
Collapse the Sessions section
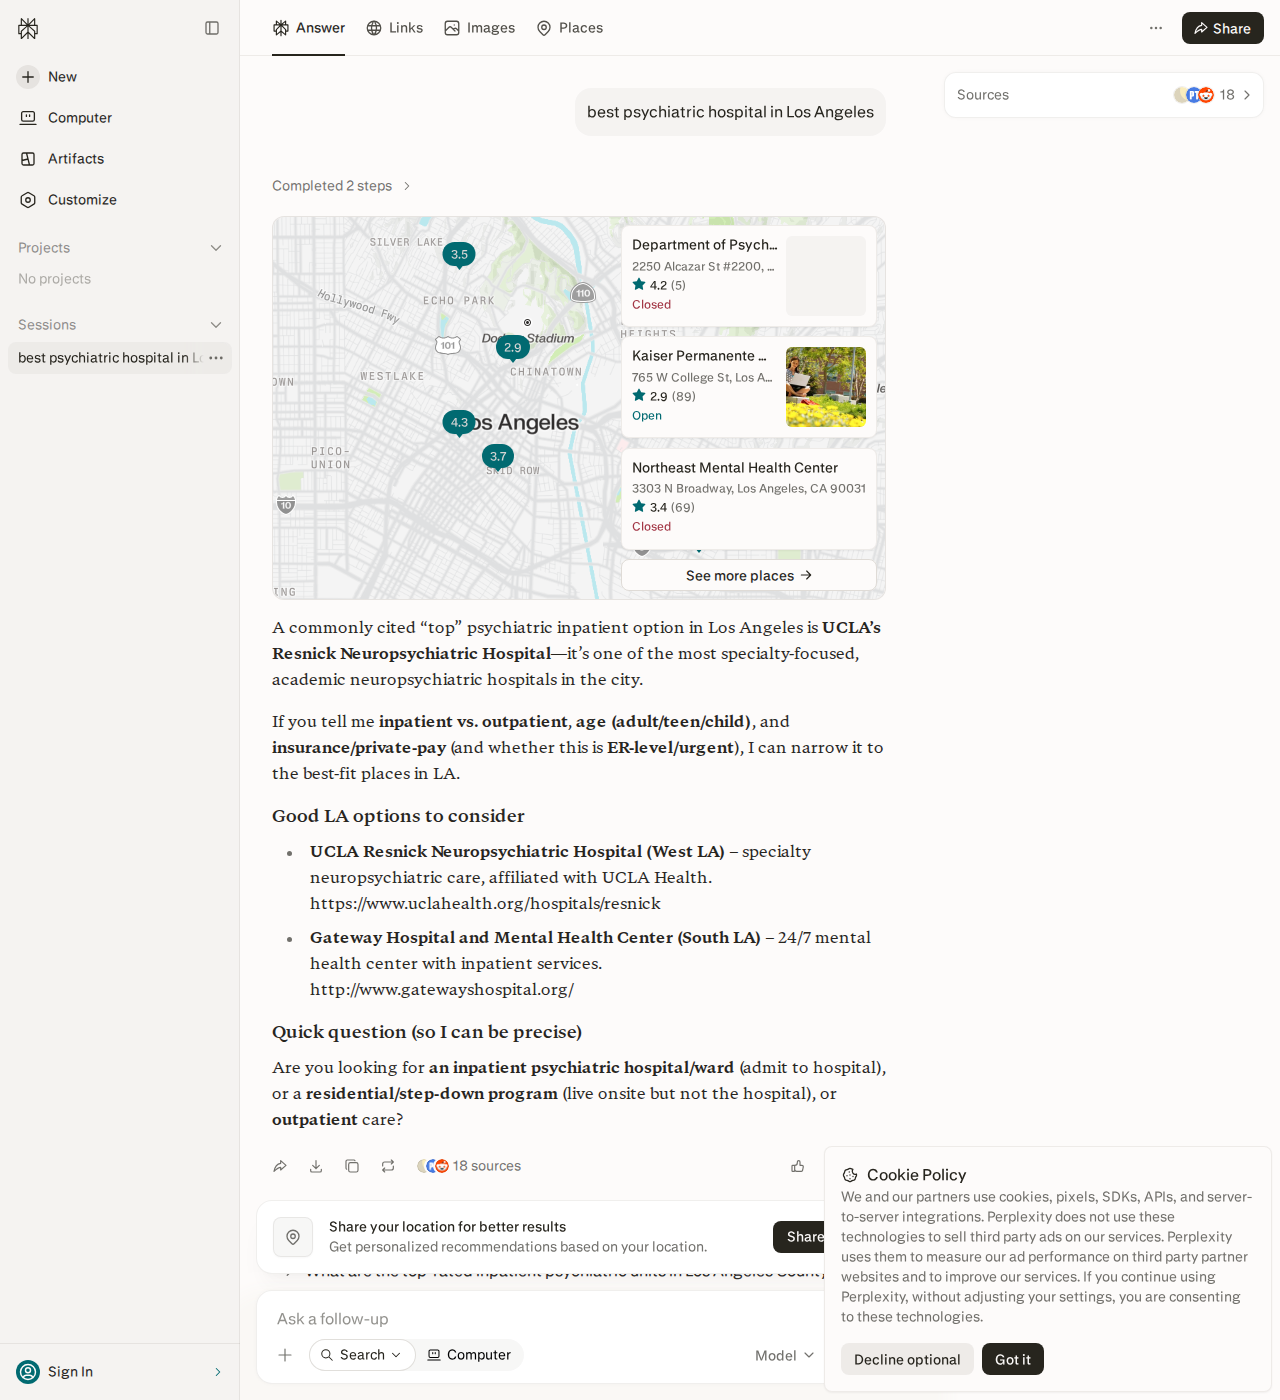(216, 325)
